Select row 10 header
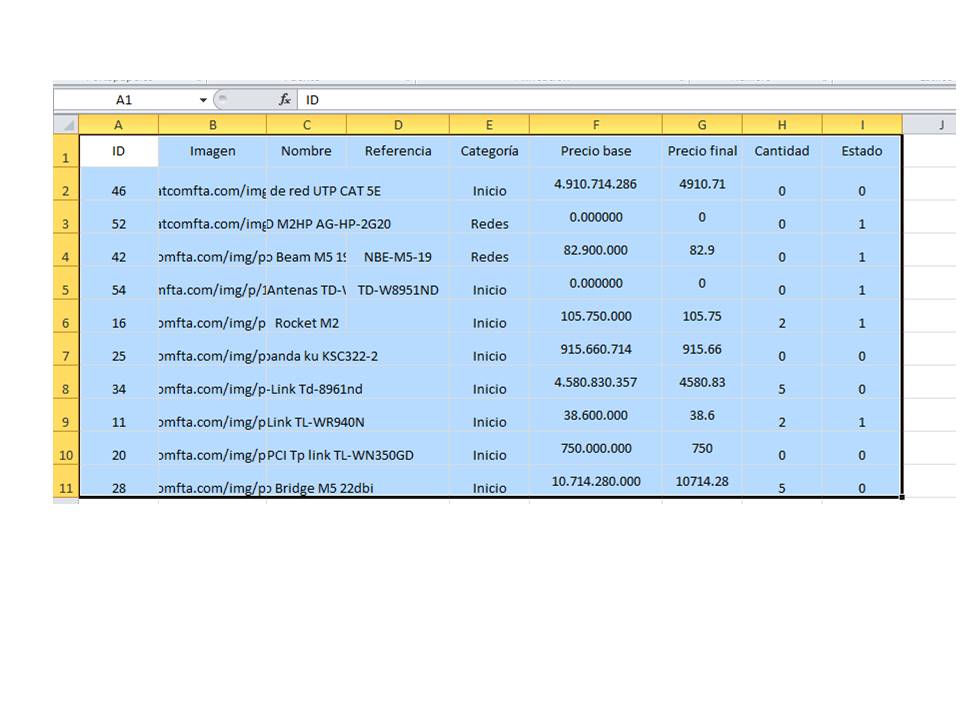This screenshot has height=720, width=960. [66, 448]
